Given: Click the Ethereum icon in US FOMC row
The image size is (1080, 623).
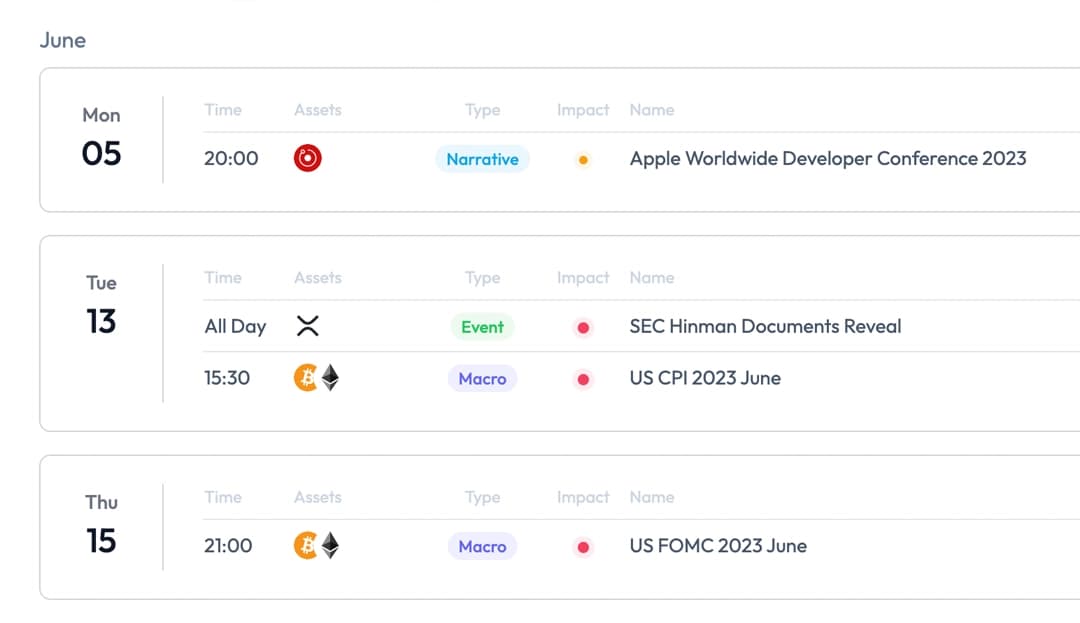Looking at the screenshot, I should (x=331, y=545).
